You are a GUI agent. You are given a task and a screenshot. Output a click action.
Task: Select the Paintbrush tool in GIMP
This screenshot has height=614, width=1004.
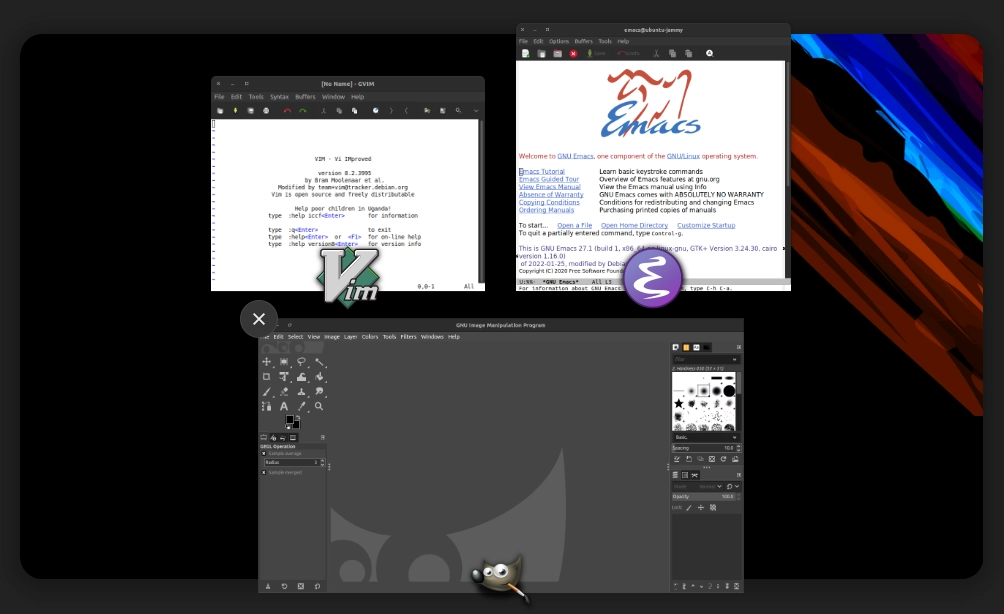tap(266, 391)
